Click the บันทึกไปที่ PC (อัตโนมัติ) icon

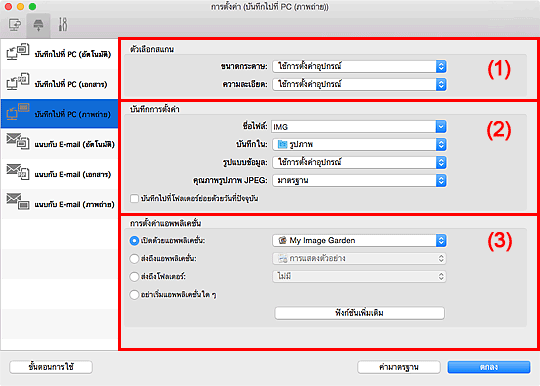click(18, 52)
